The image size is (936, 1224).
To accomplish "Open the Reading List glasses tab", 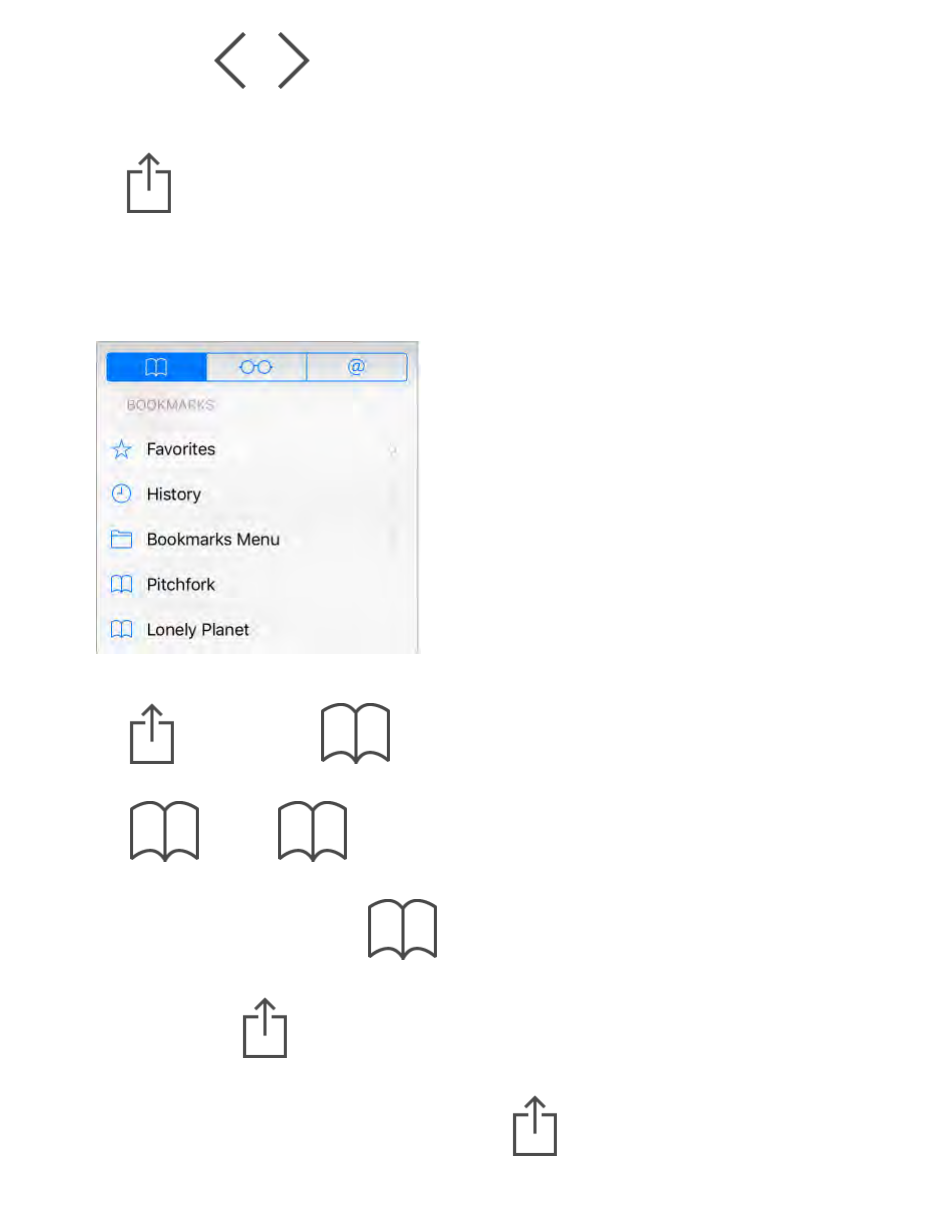I will pos(257,367).
